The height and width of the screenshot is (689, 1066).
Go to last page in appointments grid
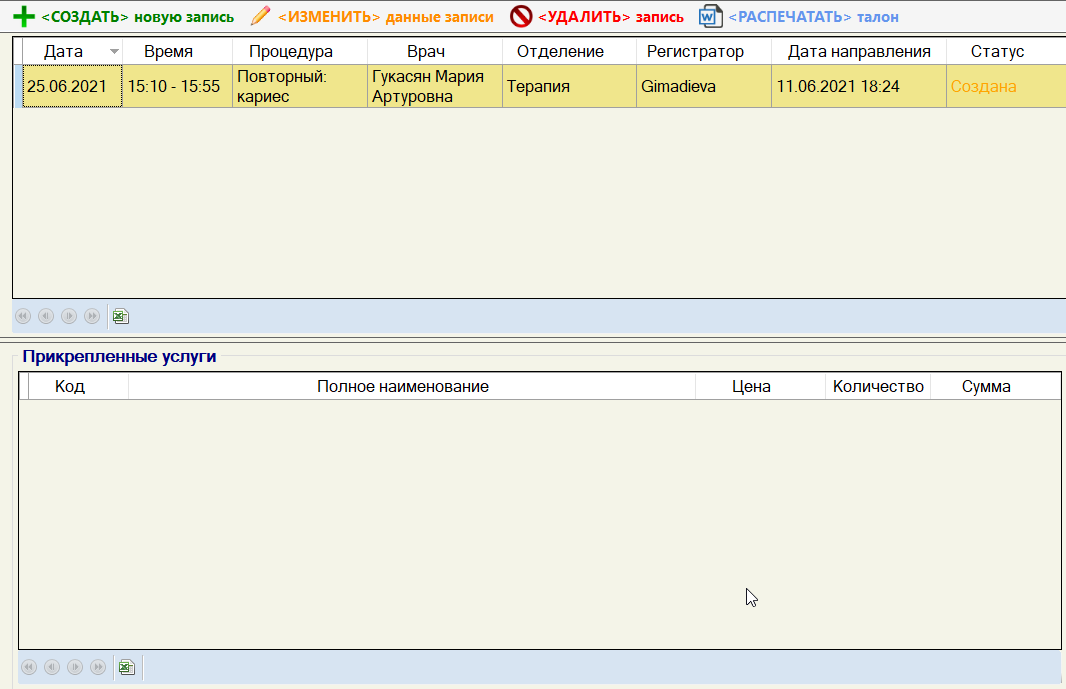(x=92, y=316)
